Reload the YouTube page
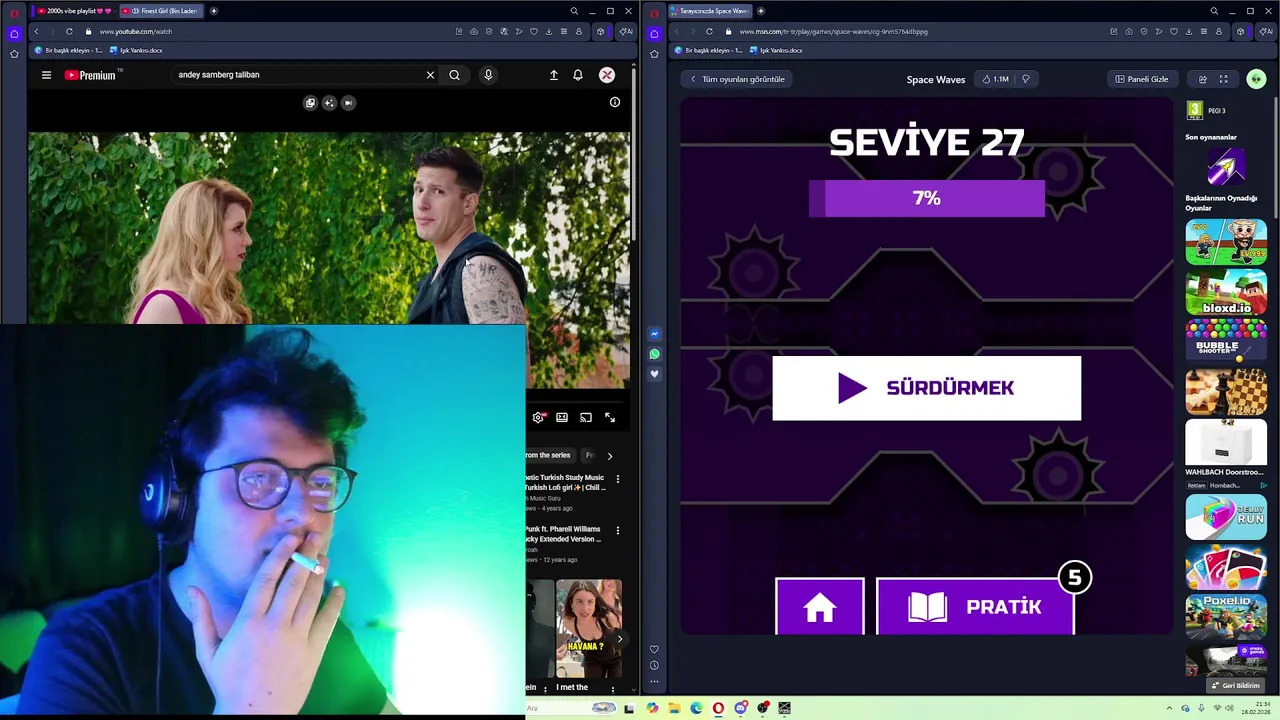This screenshot has height=720, width=1280. click(x=69, y=31)
